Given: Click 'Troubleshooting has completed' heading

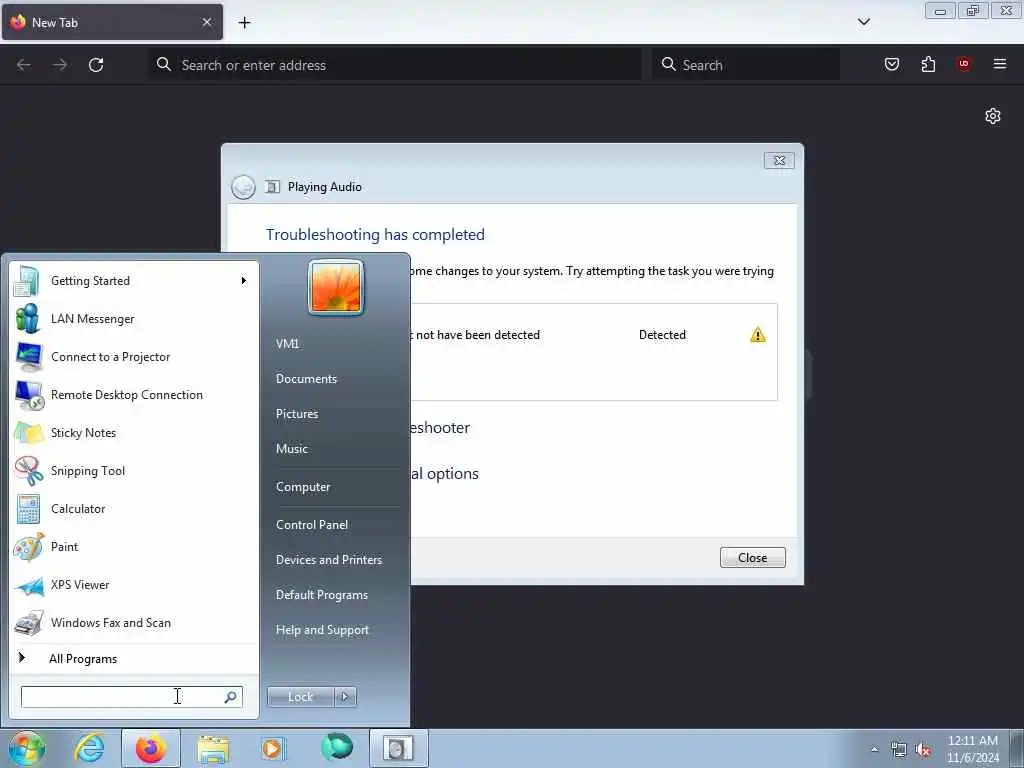Looking at the screenshot, I should pyautogui.click(x=376, y=234).
